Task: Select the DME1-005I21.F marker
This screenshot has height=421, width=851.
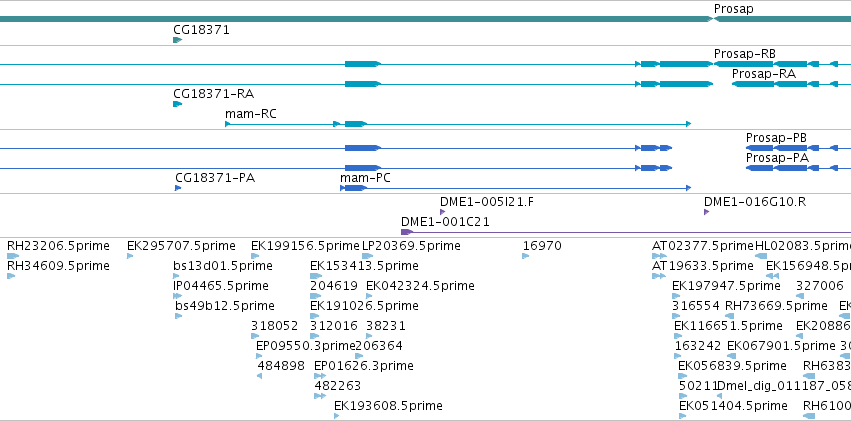Action: coord(442,212)
